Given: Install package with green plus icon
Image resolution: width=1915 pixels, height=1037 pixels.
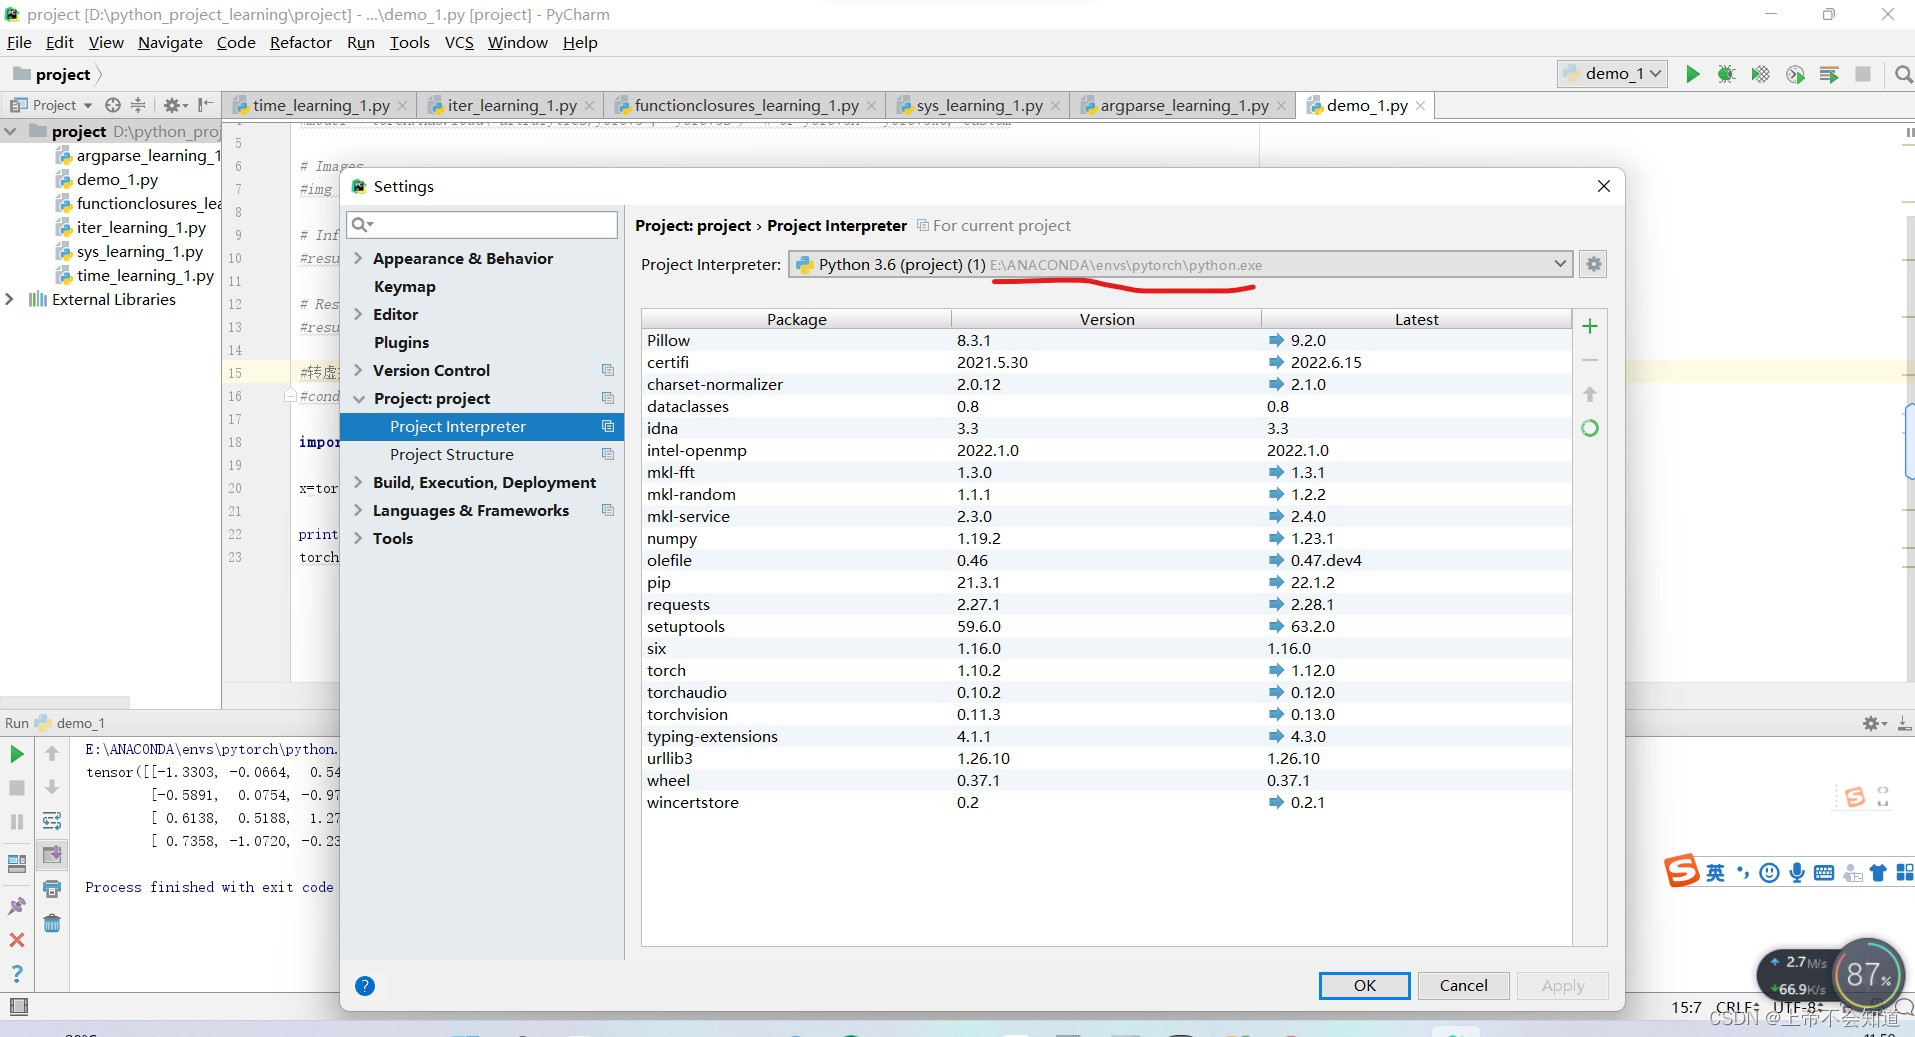Looking at the screenshot, I should pos(1590,326).
